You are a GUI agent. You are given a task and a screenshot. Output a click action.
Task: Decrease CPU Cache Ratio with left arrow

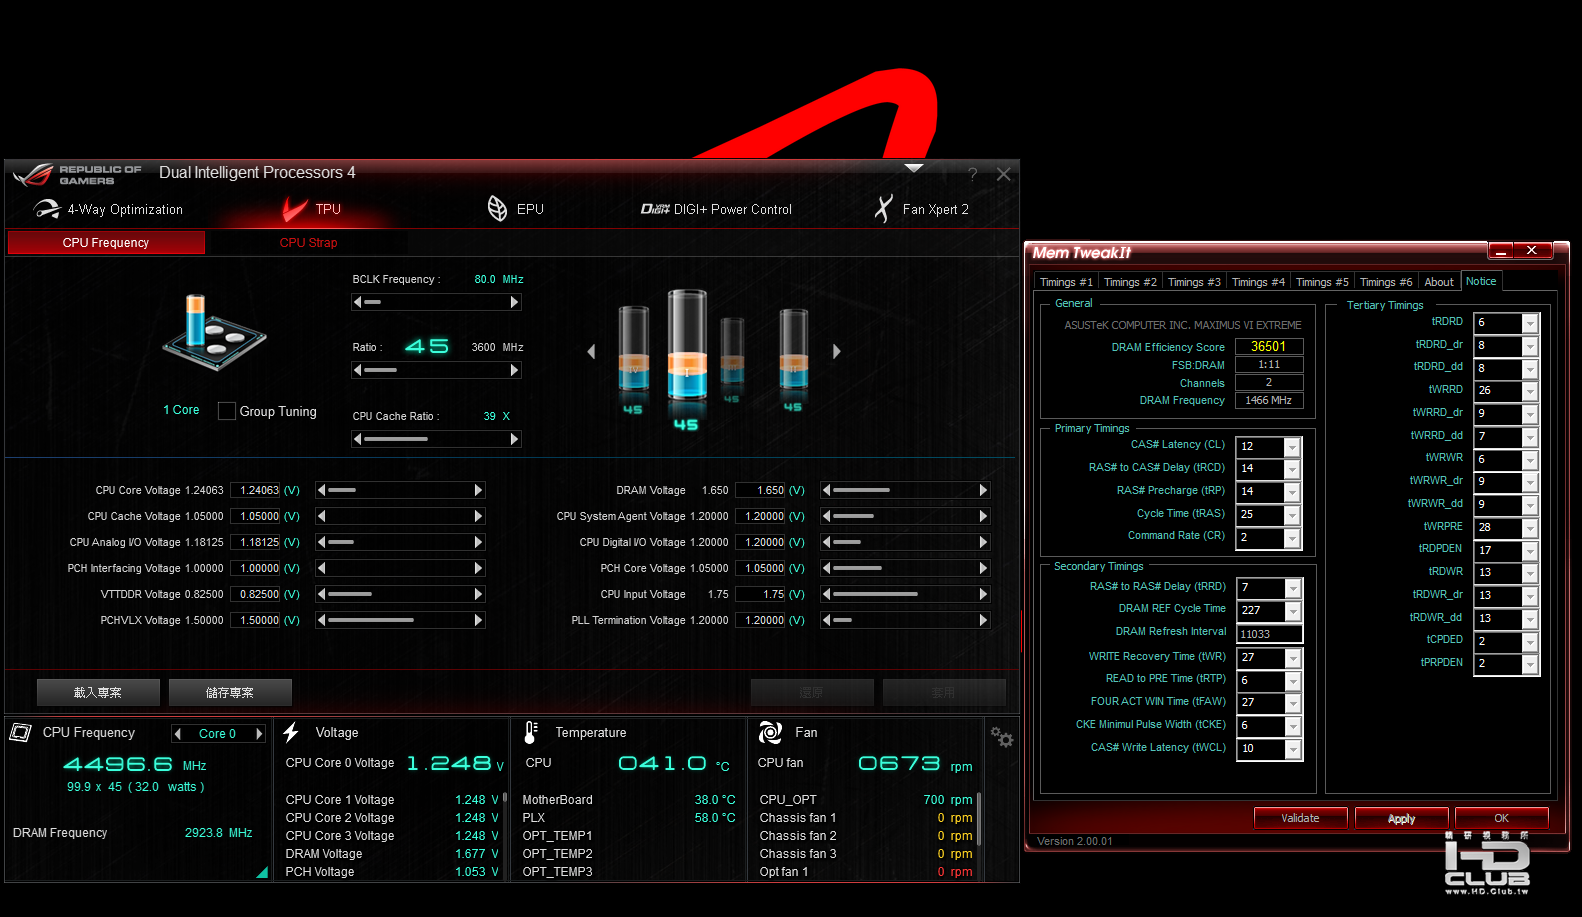tap(358, 439)
